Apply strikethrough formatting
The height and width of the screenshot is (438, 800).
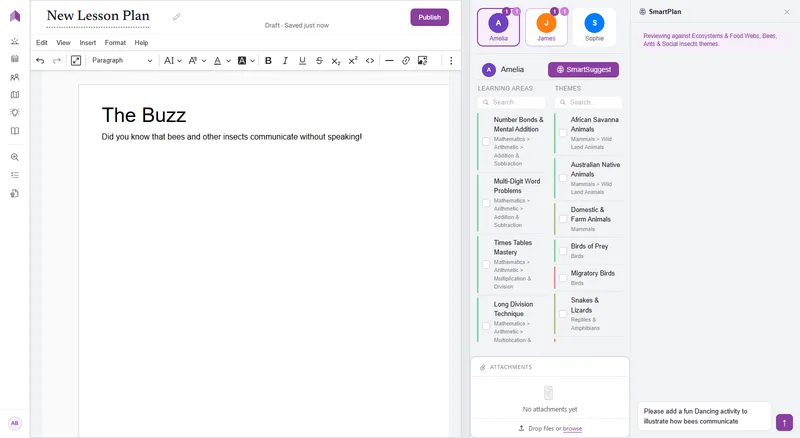(319, 61)
